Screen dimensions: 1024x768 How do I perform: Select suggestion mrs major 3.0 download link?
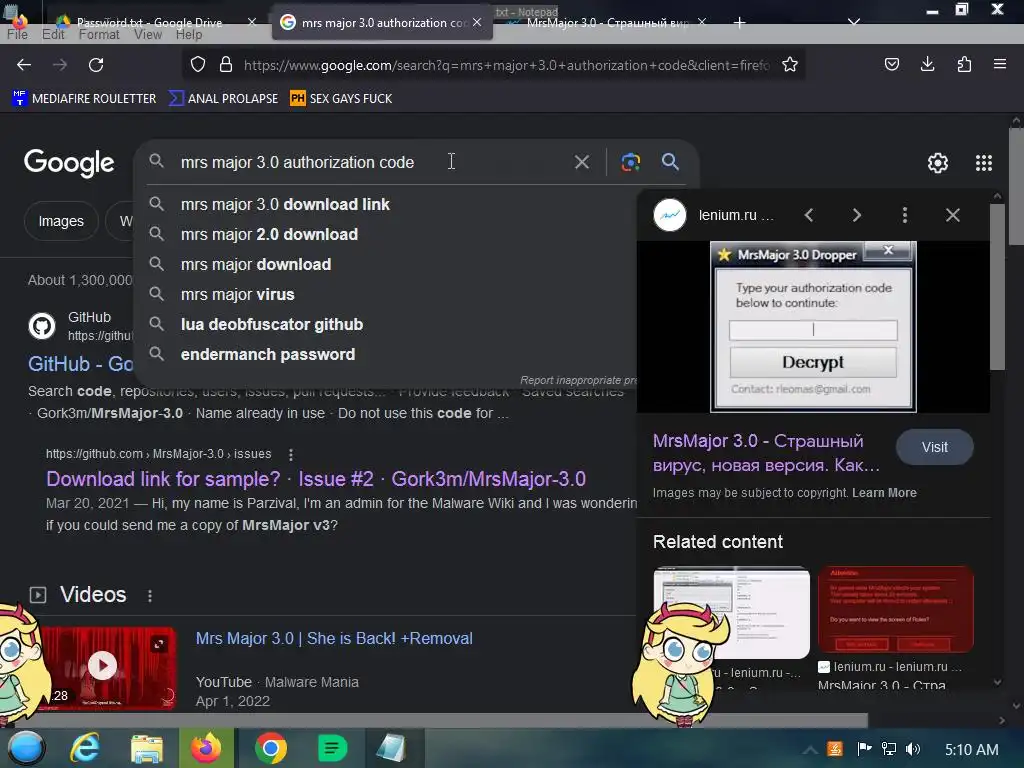pyautogui.click(x=285, y=204)
